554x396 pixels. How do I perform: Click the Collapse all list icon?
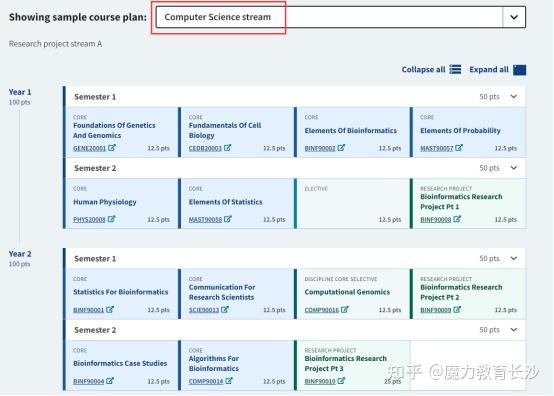(x=455, y=69)
